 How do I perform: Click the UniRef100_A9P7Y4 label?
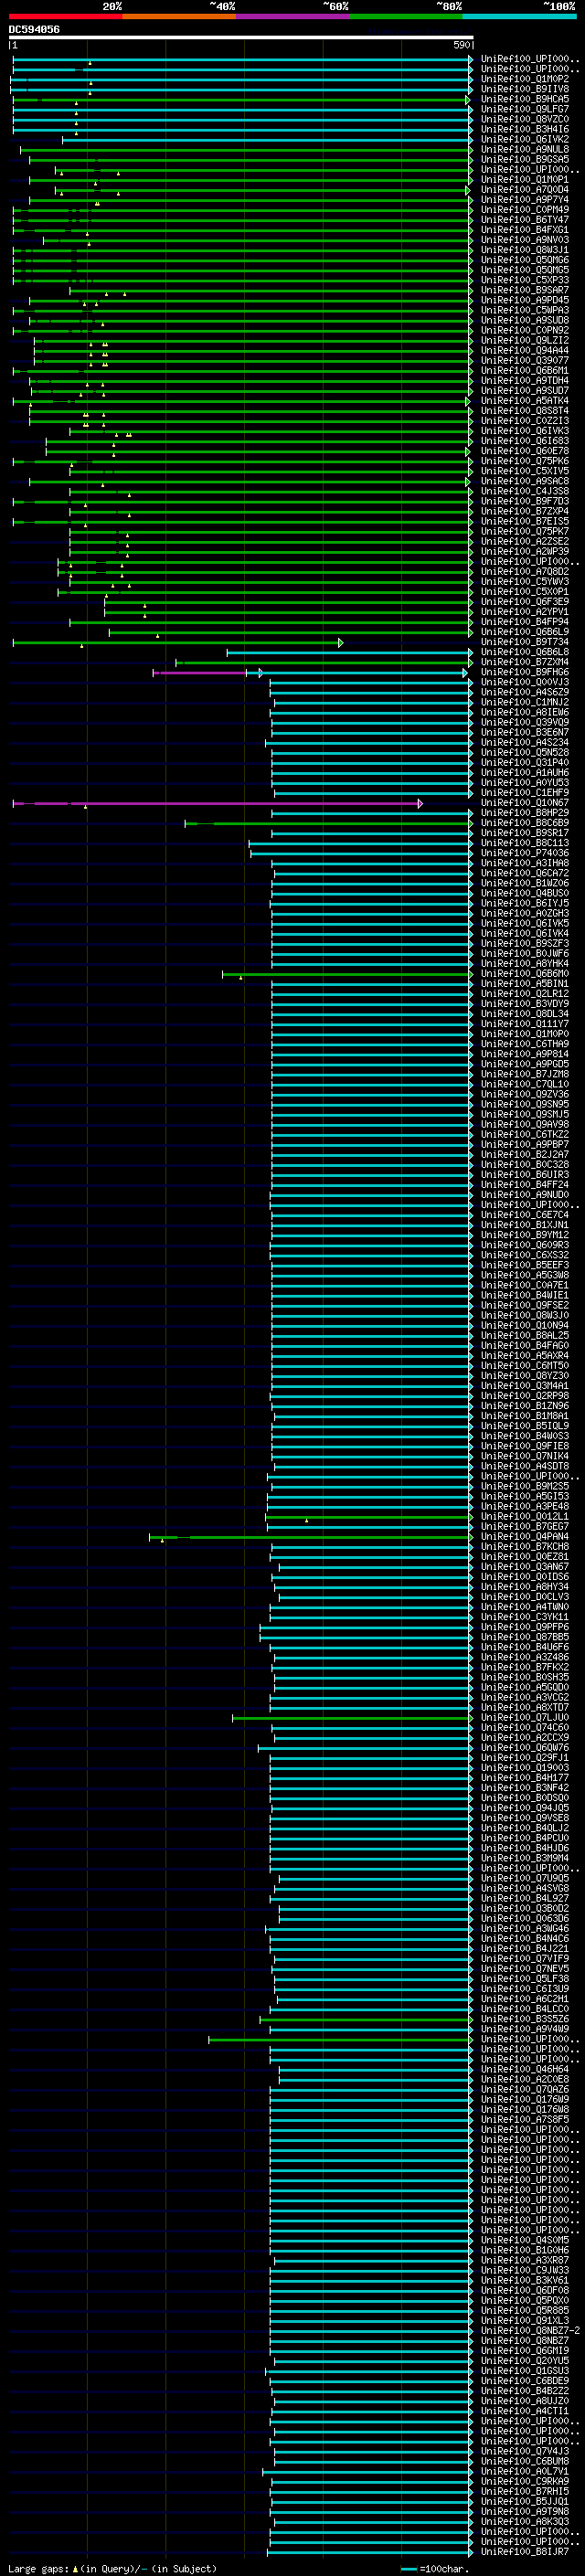tap(524, 199)
